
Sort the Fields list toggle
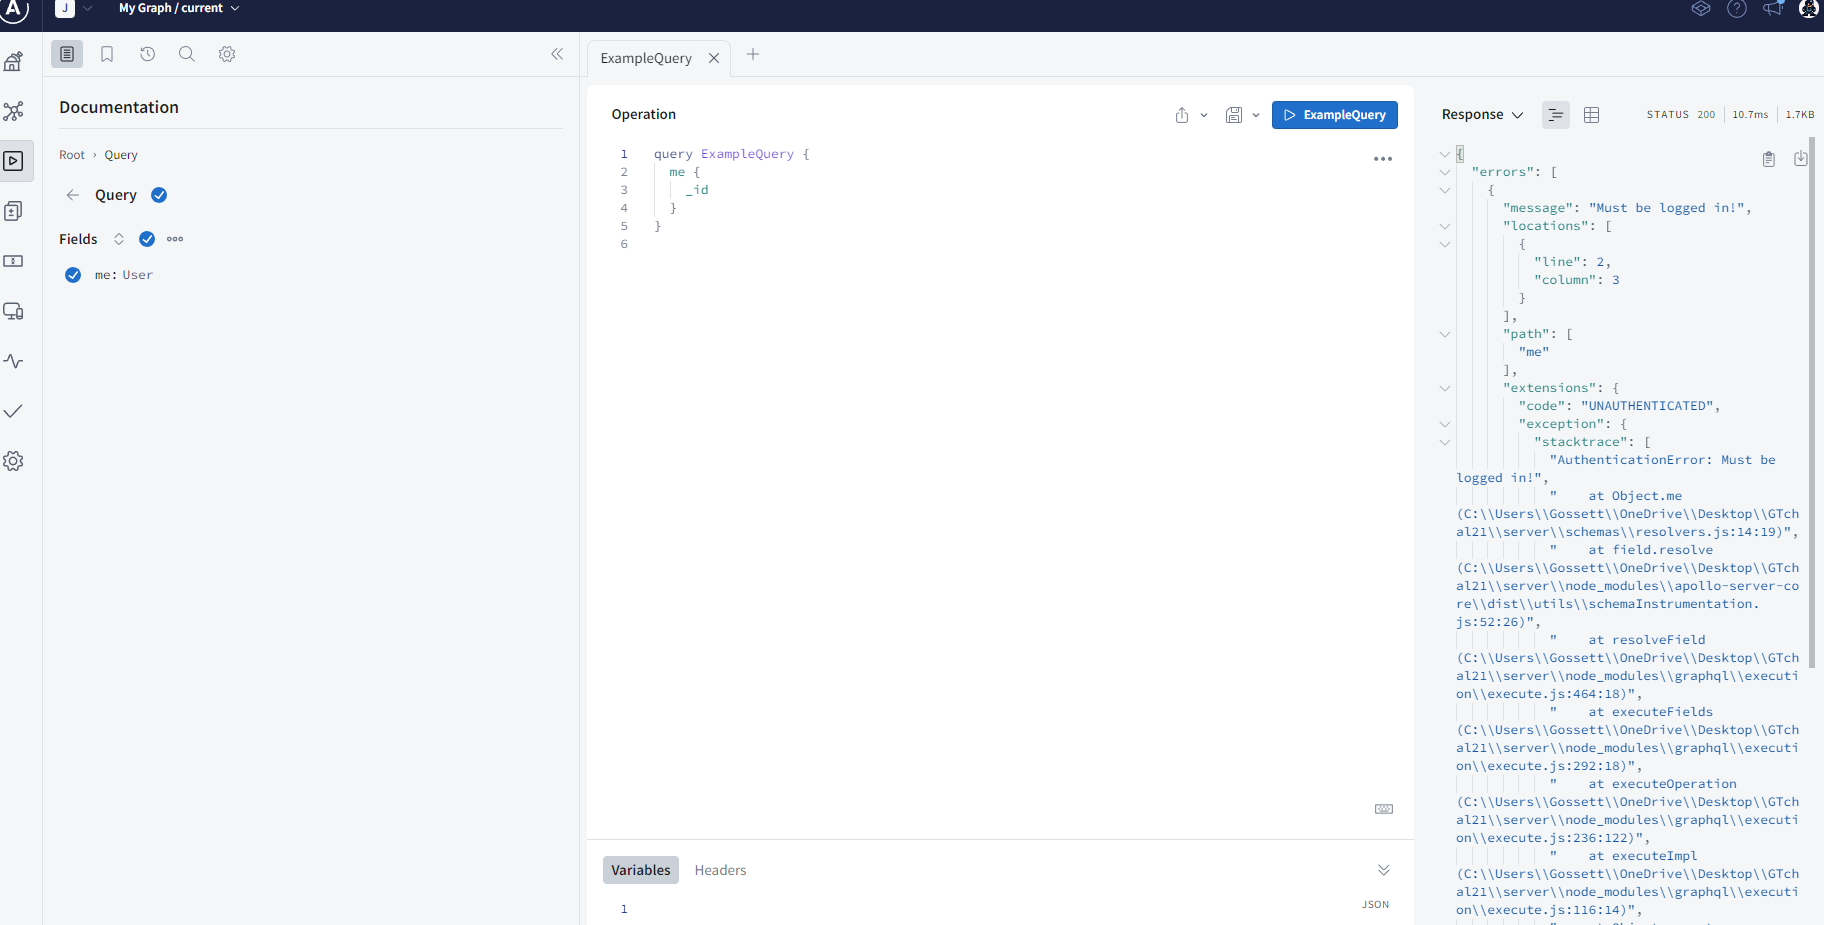[119, 239]
